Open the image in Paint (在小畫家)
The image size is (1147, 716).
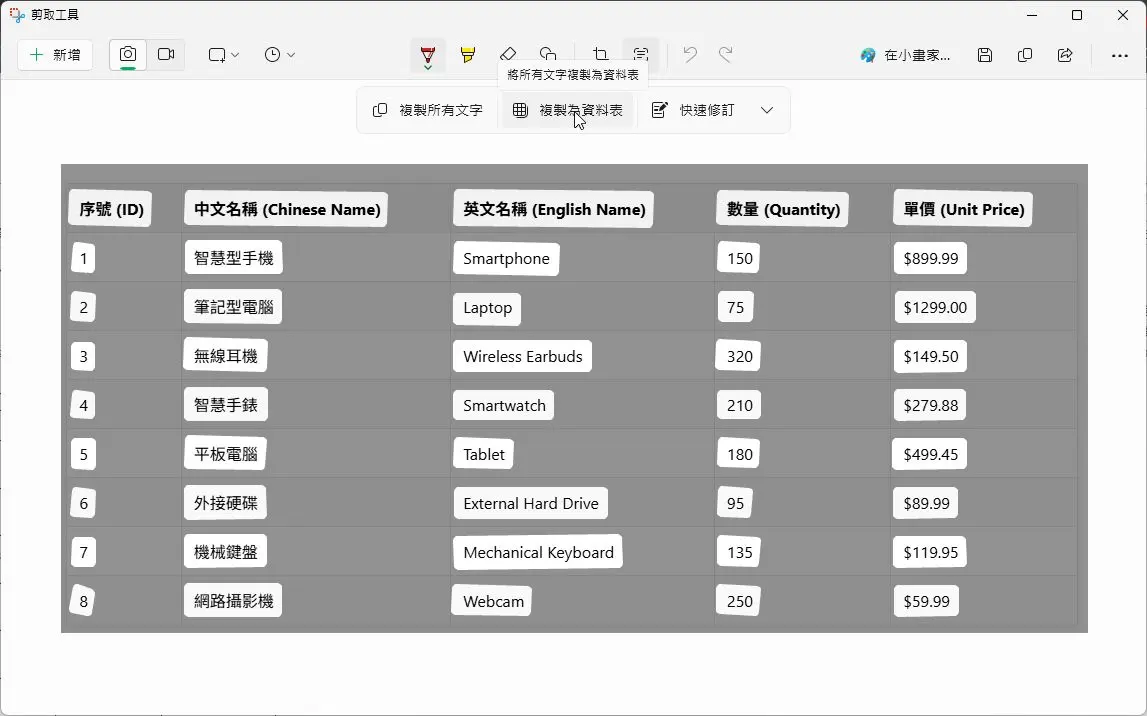point(906,55)
